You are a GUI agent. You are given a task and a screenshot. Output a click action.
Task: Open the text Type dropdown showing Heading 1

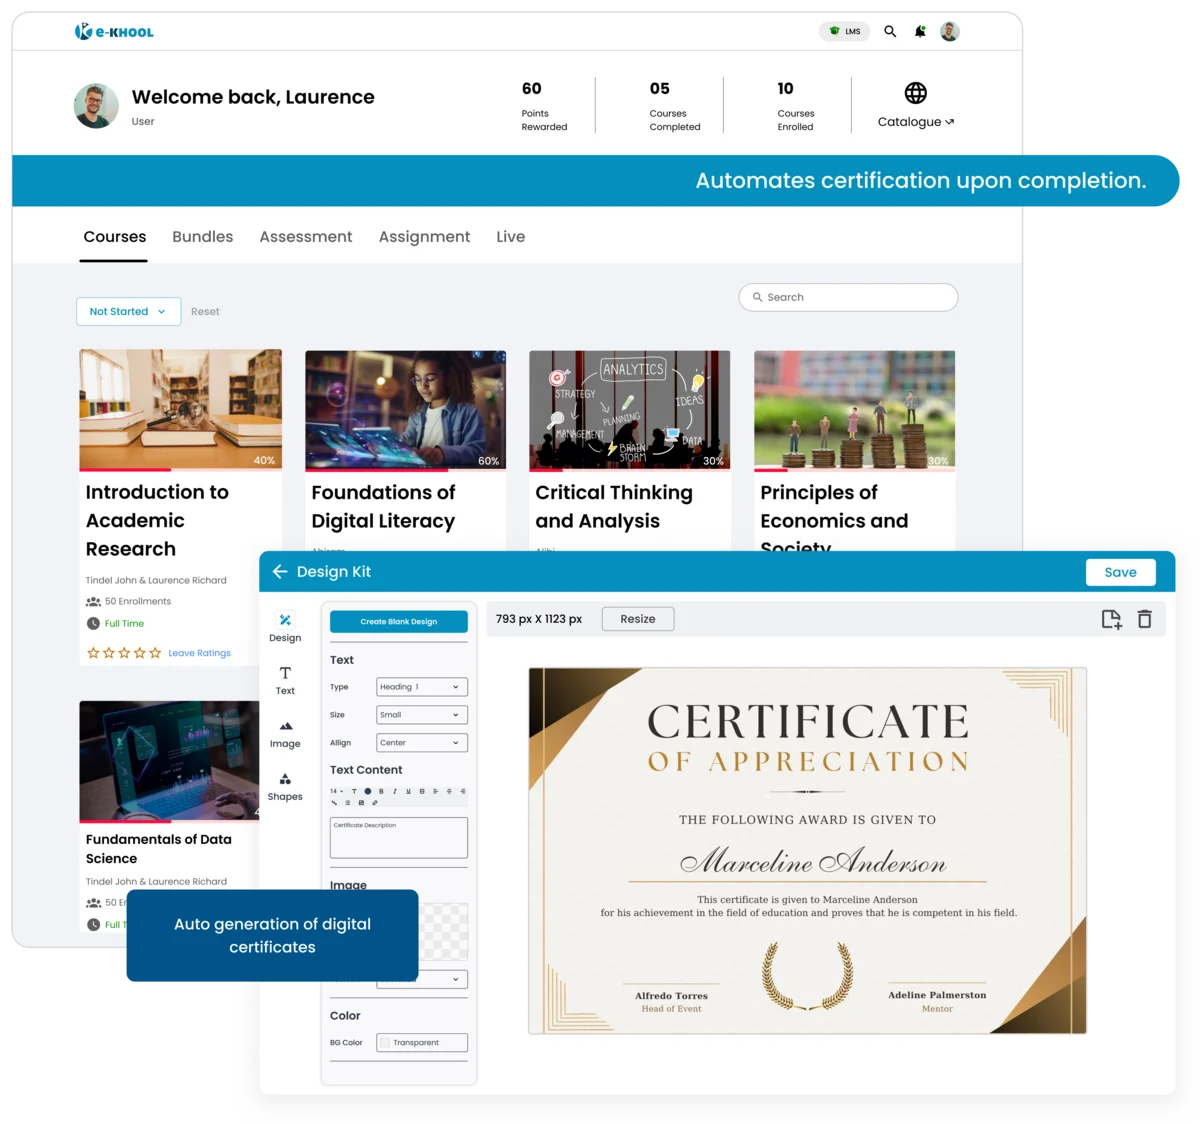click(420, 687)
